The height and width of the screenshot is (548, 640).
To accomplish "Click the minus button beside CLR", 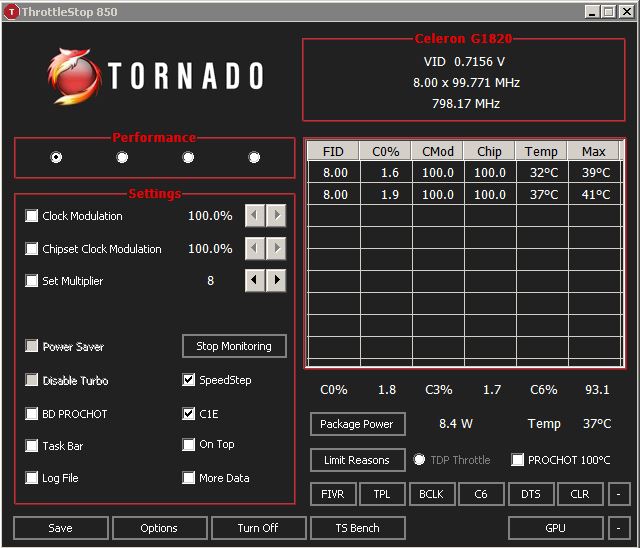I will coord(619,494).
